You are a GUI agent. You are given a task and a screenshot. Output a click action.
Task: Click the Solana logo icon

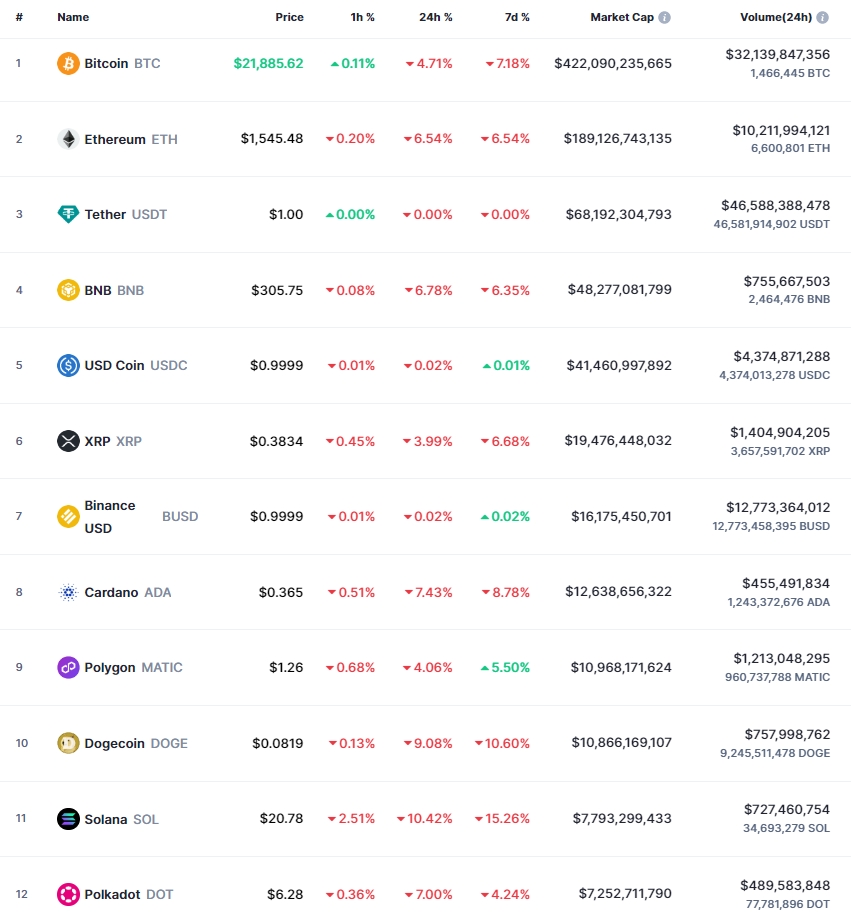(x=68, y=819)
